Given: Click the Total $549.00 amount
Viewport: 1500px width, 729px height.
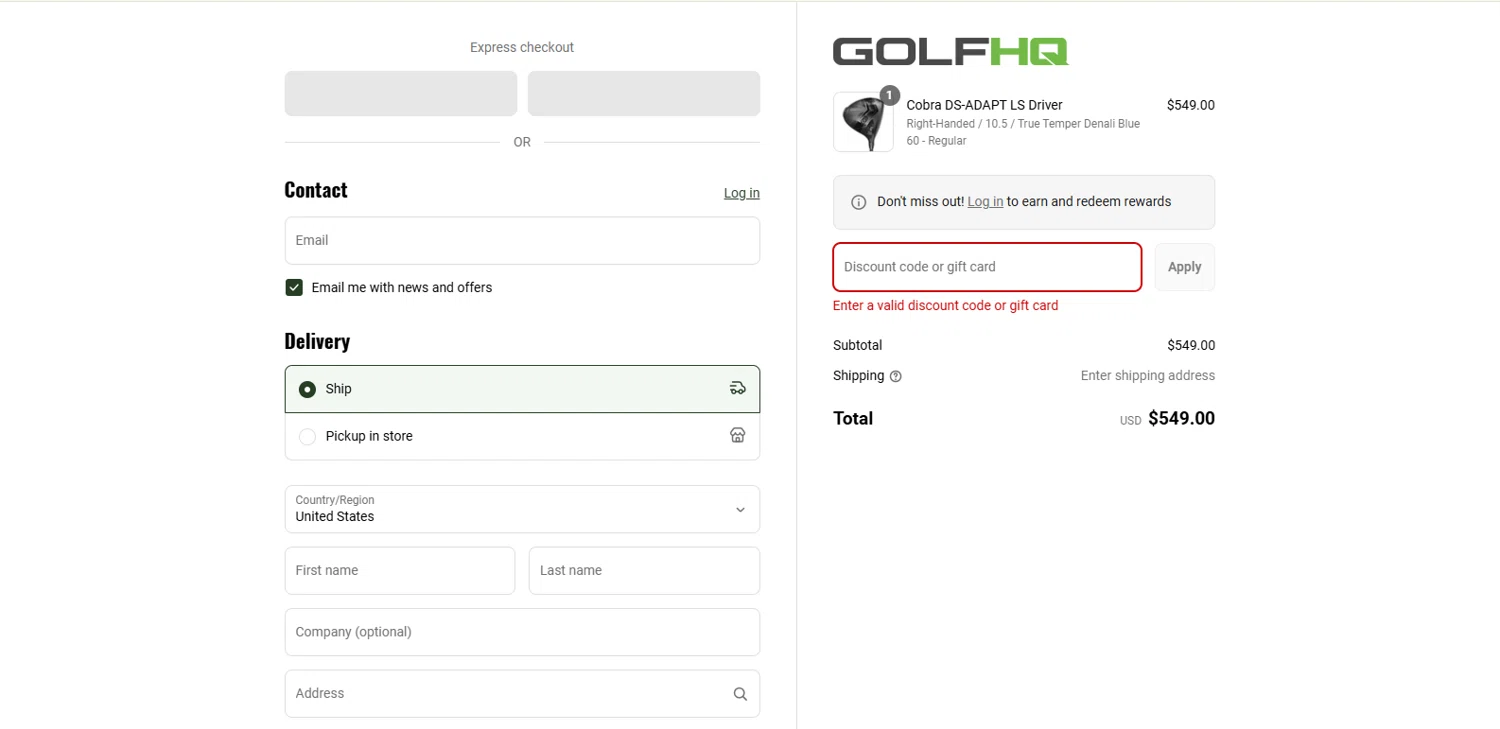Looking at the screenshot, I should 1181,419.
